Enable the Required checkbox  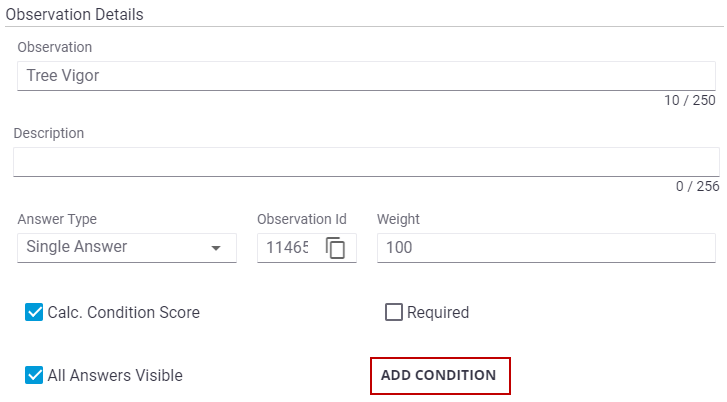pos(394,312)
